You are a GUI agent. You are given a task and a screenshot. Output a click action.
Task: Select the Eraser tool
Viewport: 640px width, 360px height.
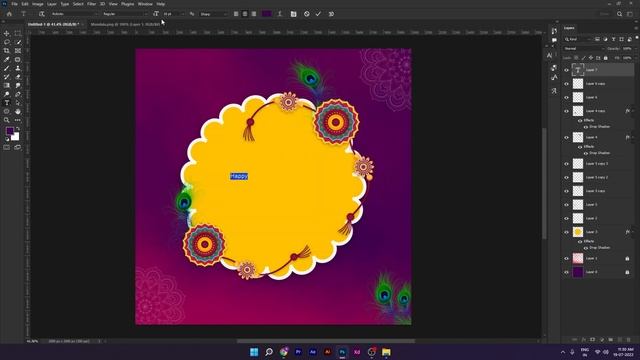point(18,77)
